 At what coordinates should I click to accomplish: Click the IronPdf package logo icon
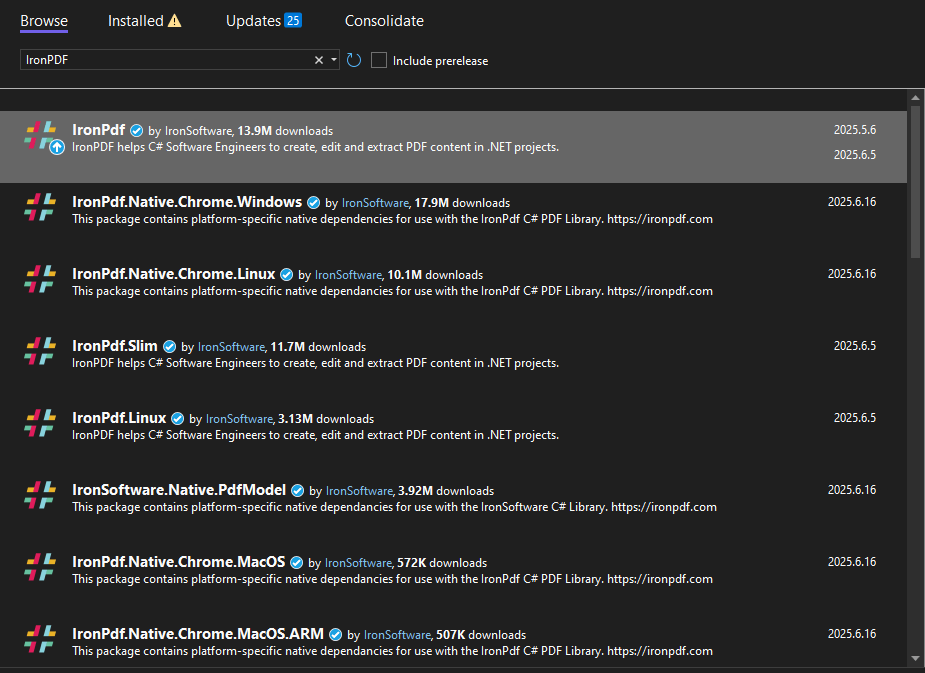point(40,135)
